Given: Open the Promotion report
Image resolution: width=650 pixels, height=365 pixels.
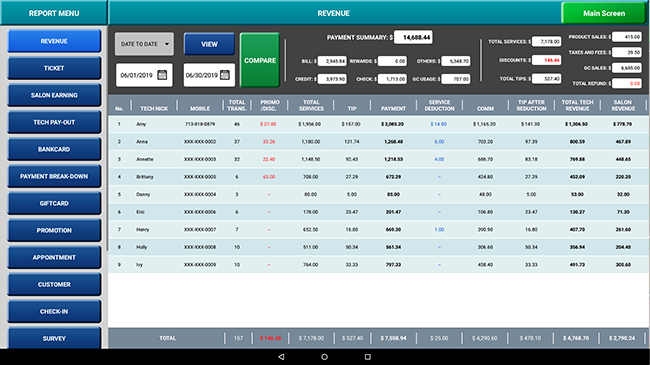Looking at the screenshot, I should tap(54, 230).
